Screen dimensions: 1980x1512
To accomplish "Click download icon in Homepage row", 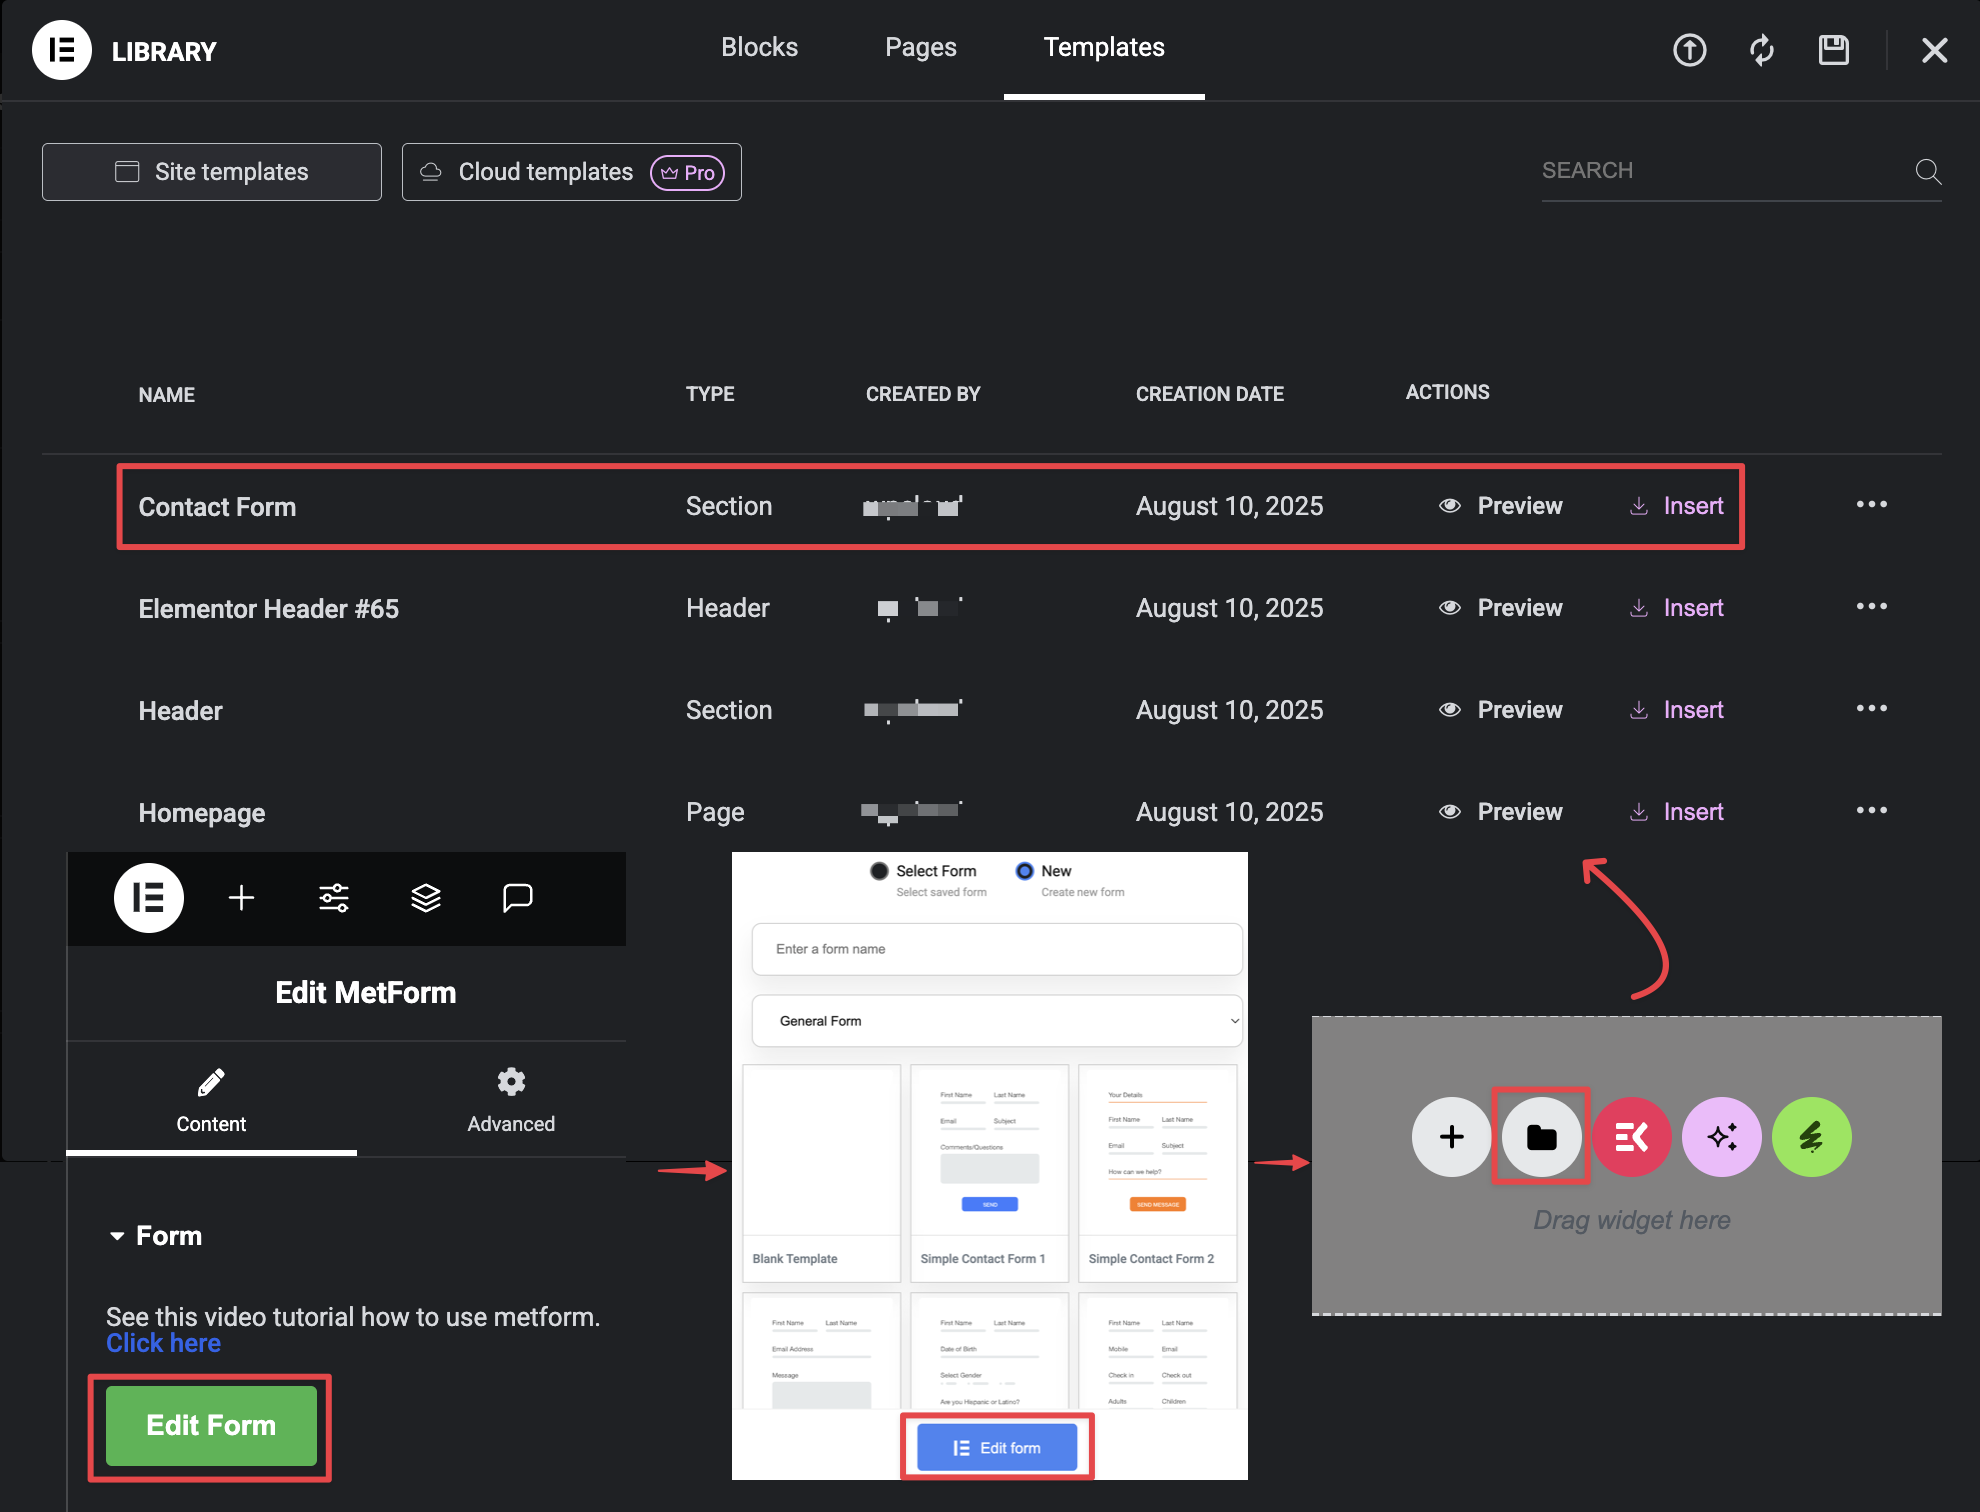I will click(1639, 812).
